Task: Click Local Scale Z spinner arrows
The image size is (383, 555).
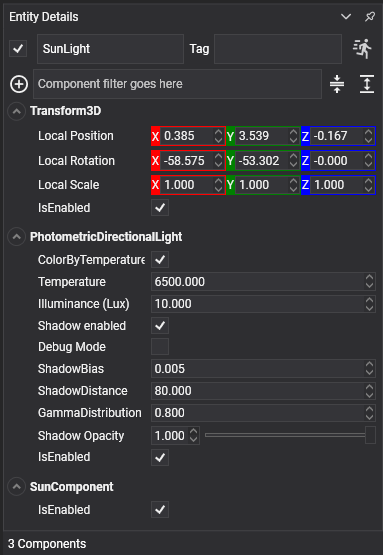Action: 368,185
